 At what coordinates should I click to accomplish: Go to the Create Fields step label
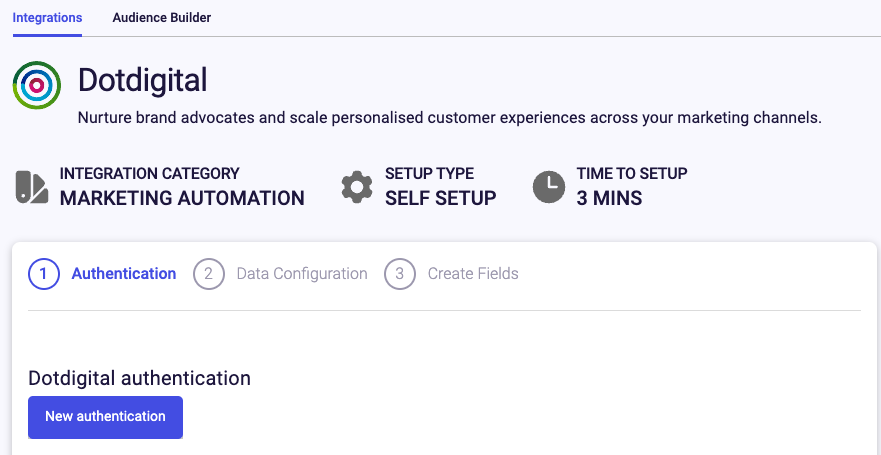pyautogui.click(x=473, y=274)
